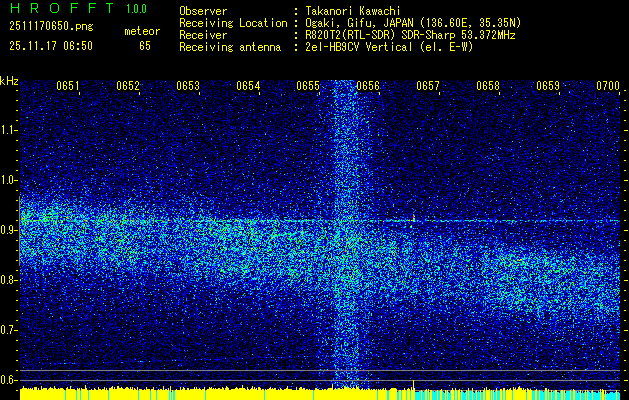Click the observer name Takanori Kawachi
The height and width of the screenshot is (400, 629).
point(353,11)
